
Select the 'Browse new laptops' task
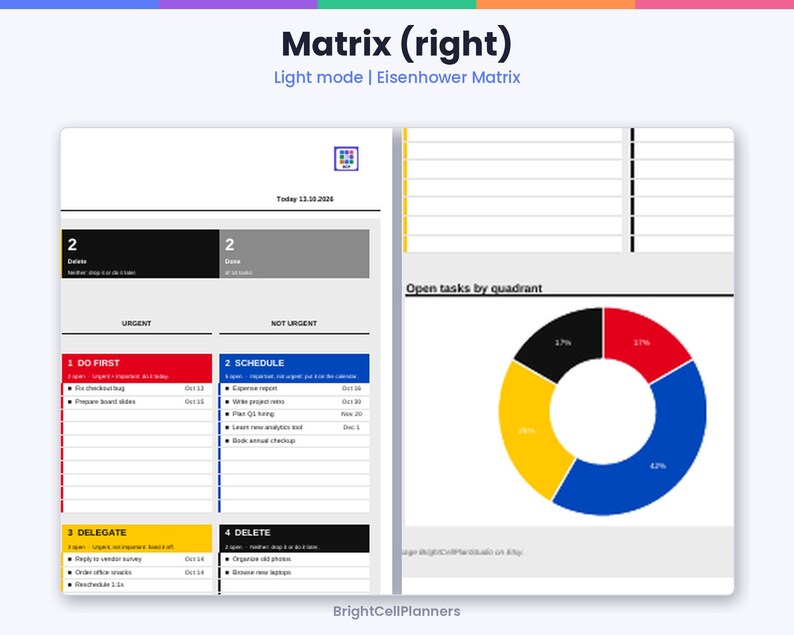pos(262,572)
